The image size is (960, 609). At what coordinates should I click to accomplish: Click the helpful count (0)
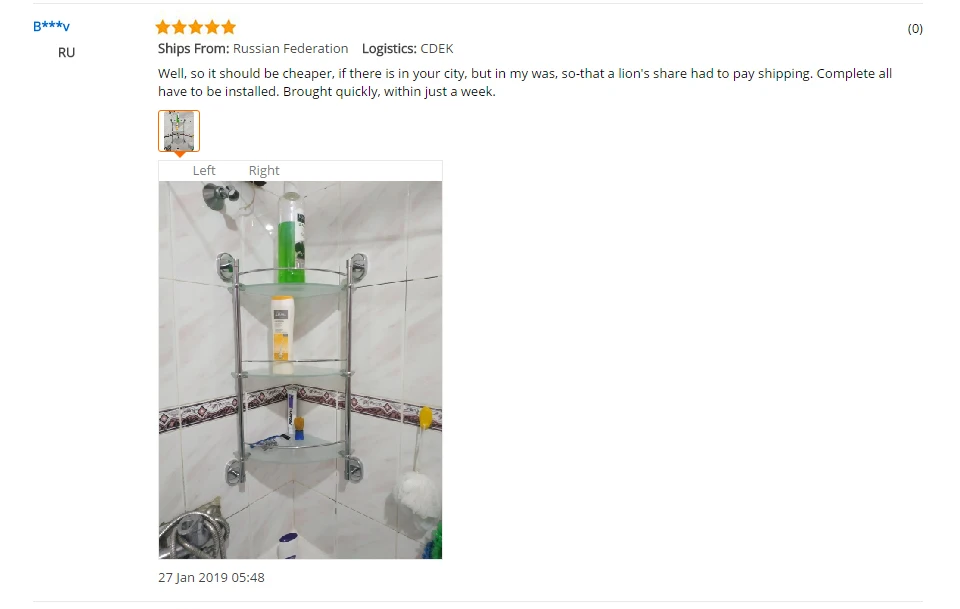pyautogui.click(x=915, y=29)
